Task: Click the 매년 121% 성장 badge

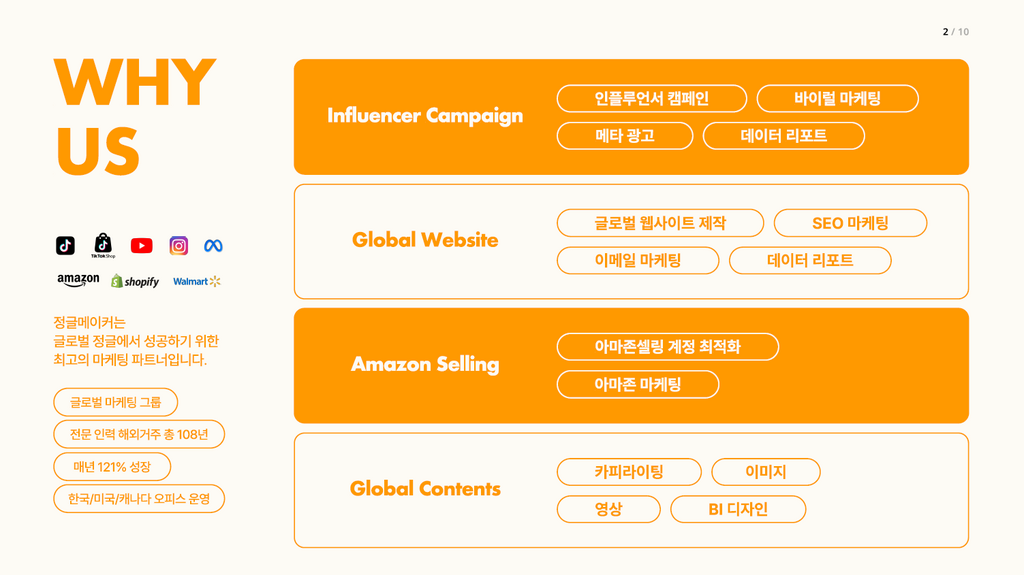Action: click(x=112, y=467)
